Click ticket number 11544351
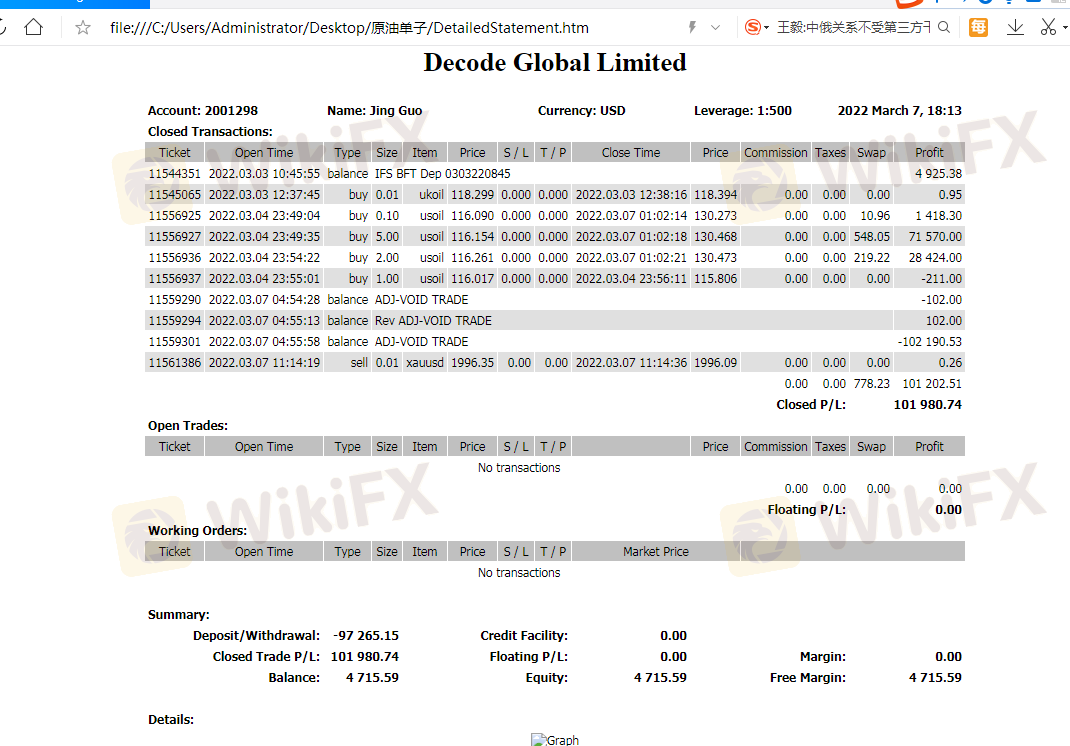The width and height of the screenshot is (1070, 746). coord(175,173)
